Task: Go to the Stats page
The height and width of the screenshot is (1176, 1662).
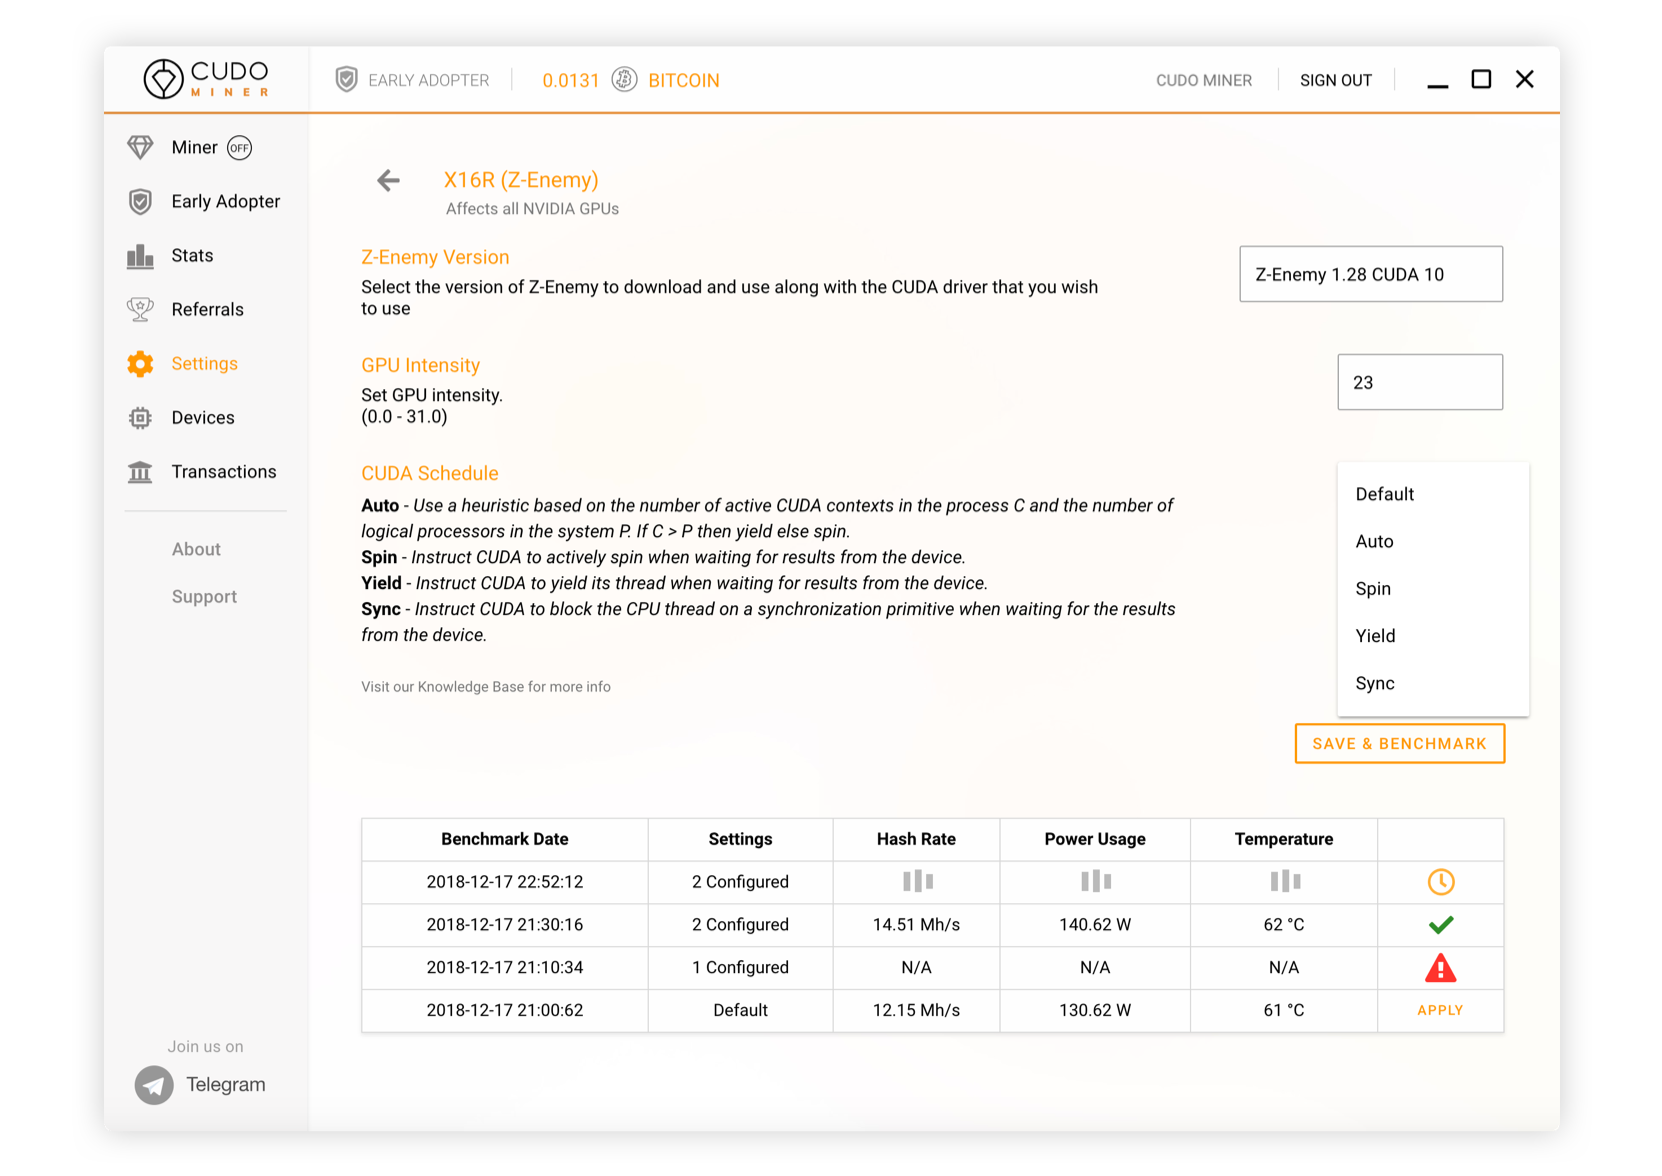Action: (192, 256)
